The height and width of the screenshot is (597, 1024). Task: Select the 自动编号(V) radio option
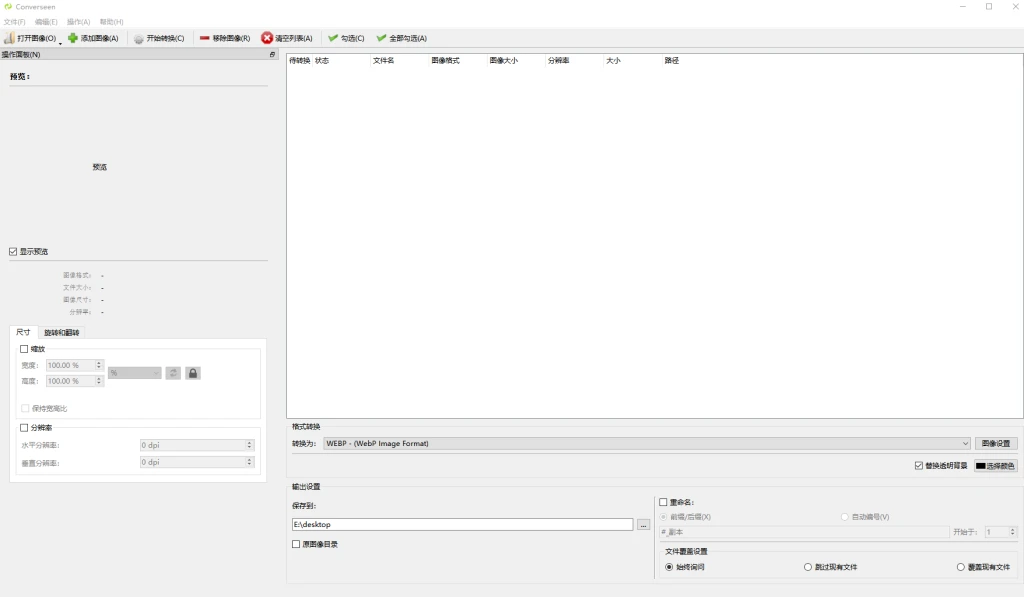point(844,517)
